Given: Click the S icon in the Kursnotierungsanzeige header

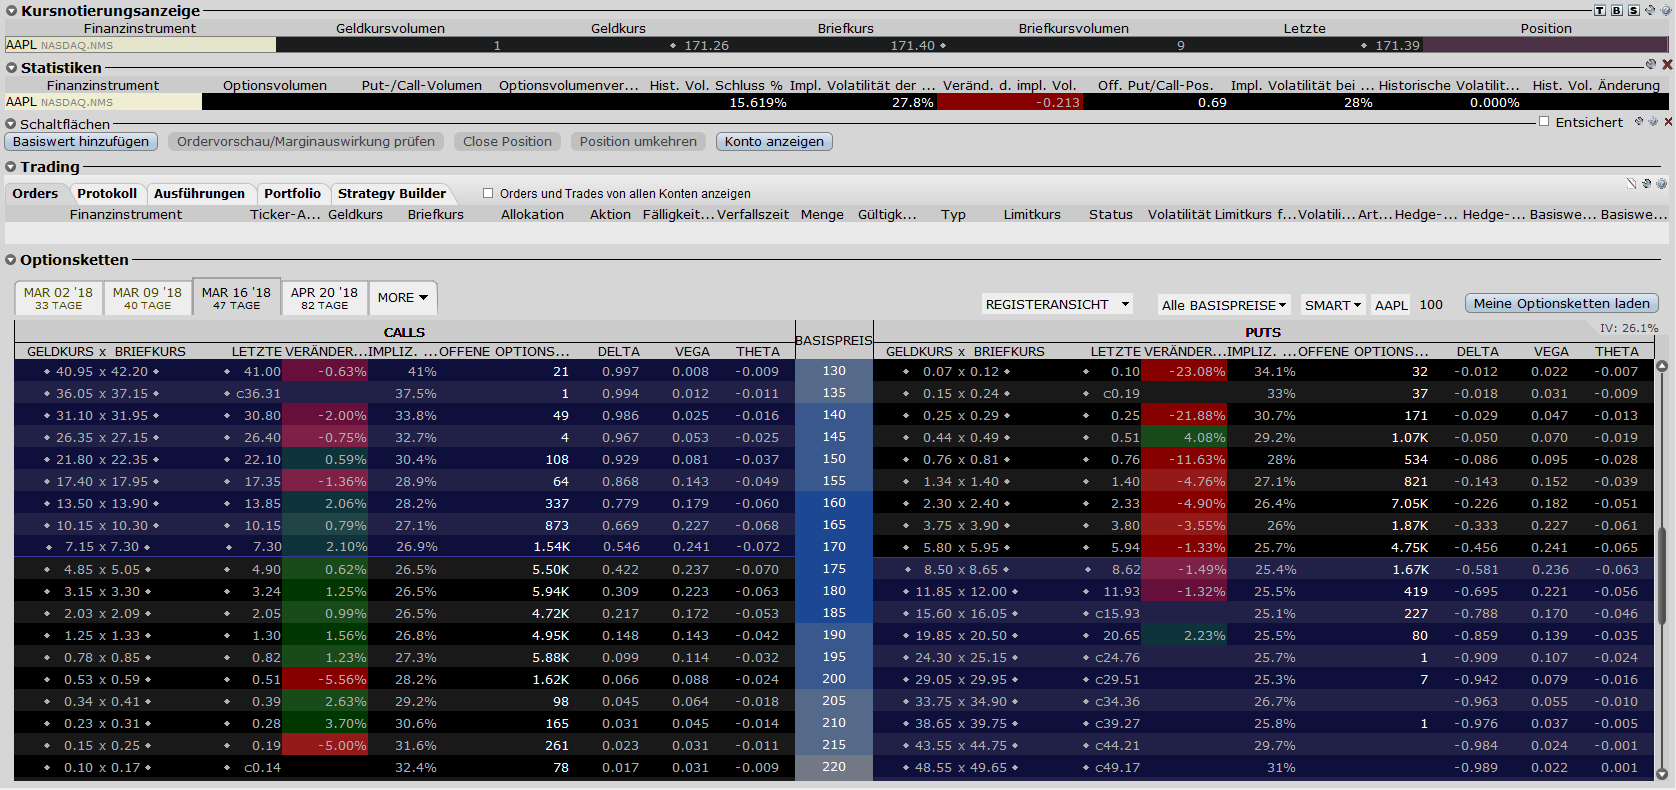Looking at the screenshot, I should tap(1633, 11).
